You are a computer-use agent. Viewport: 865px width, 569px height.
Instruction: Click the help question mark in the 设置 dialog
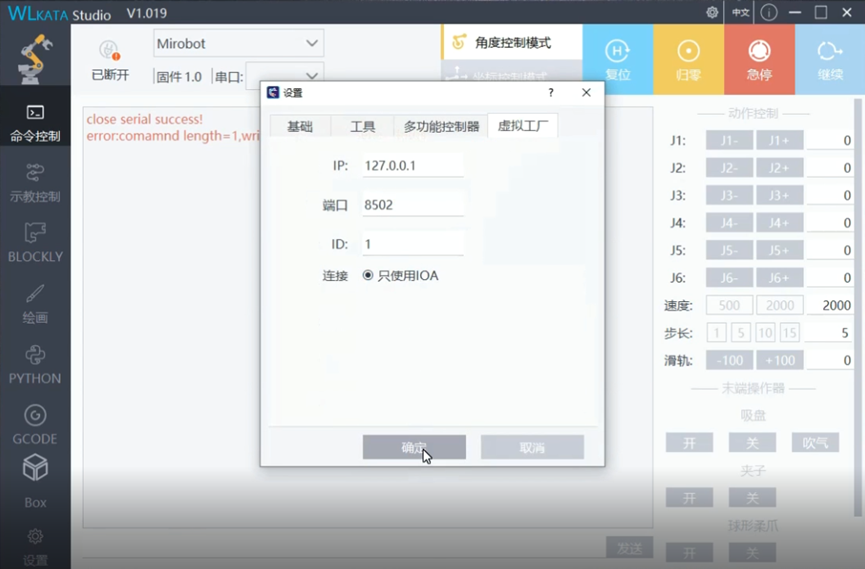coord(551,93)
